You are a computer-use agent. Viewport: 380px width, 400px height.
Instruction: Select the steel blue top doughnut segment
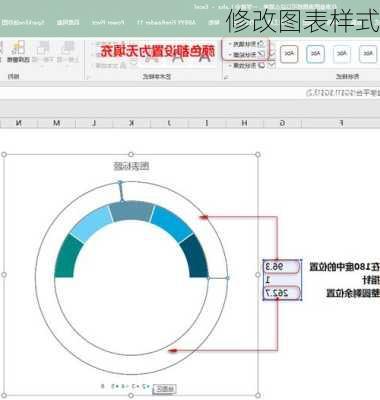132,211
